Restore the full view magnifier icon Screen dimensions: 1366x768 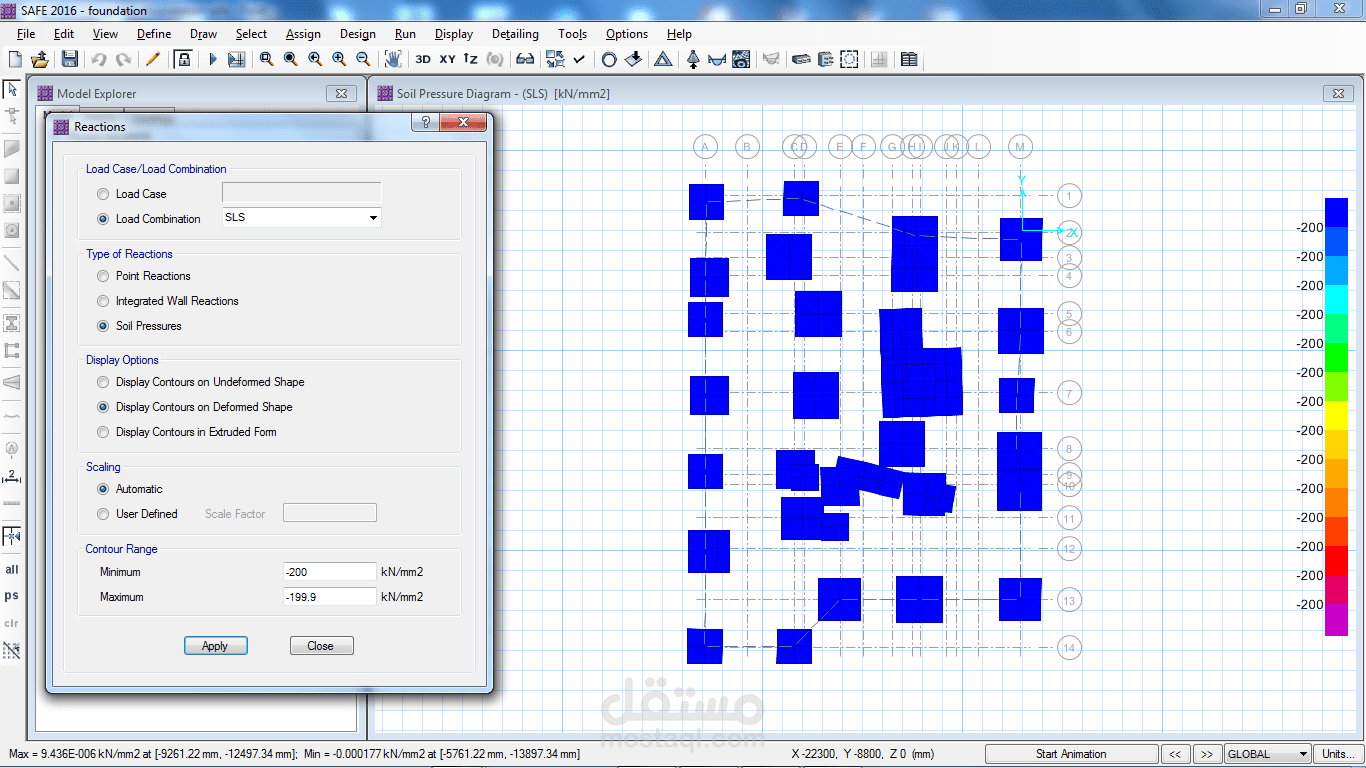point(291,59)
